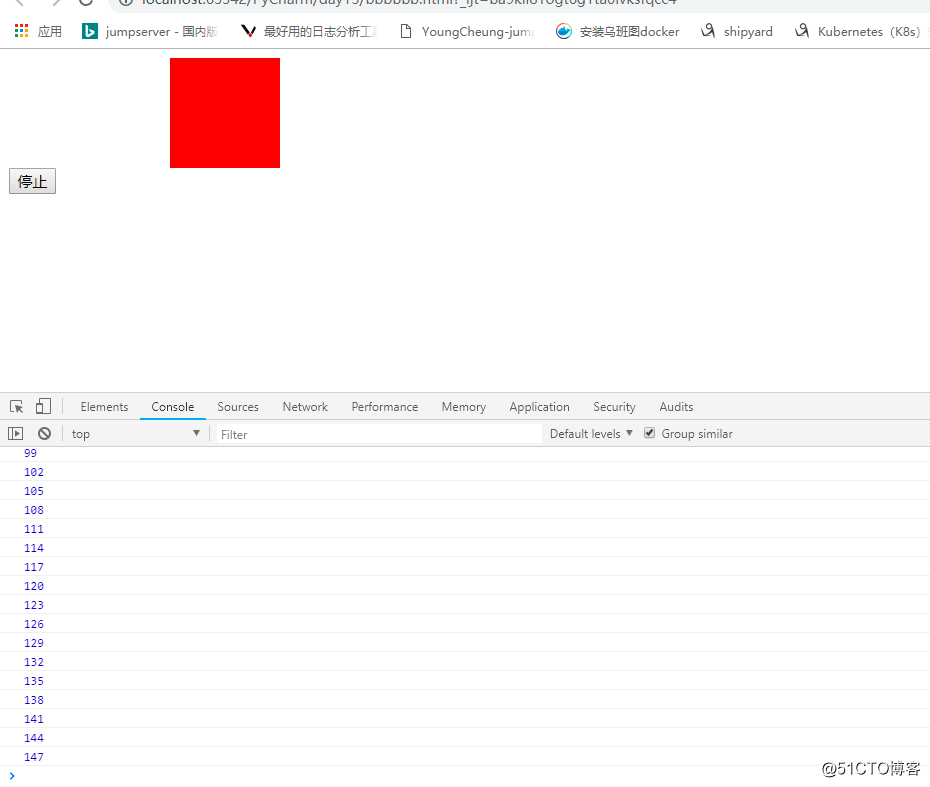Switch to the Performance tab
The width and height of the screenshot is (930, 787).
point(384,407)
